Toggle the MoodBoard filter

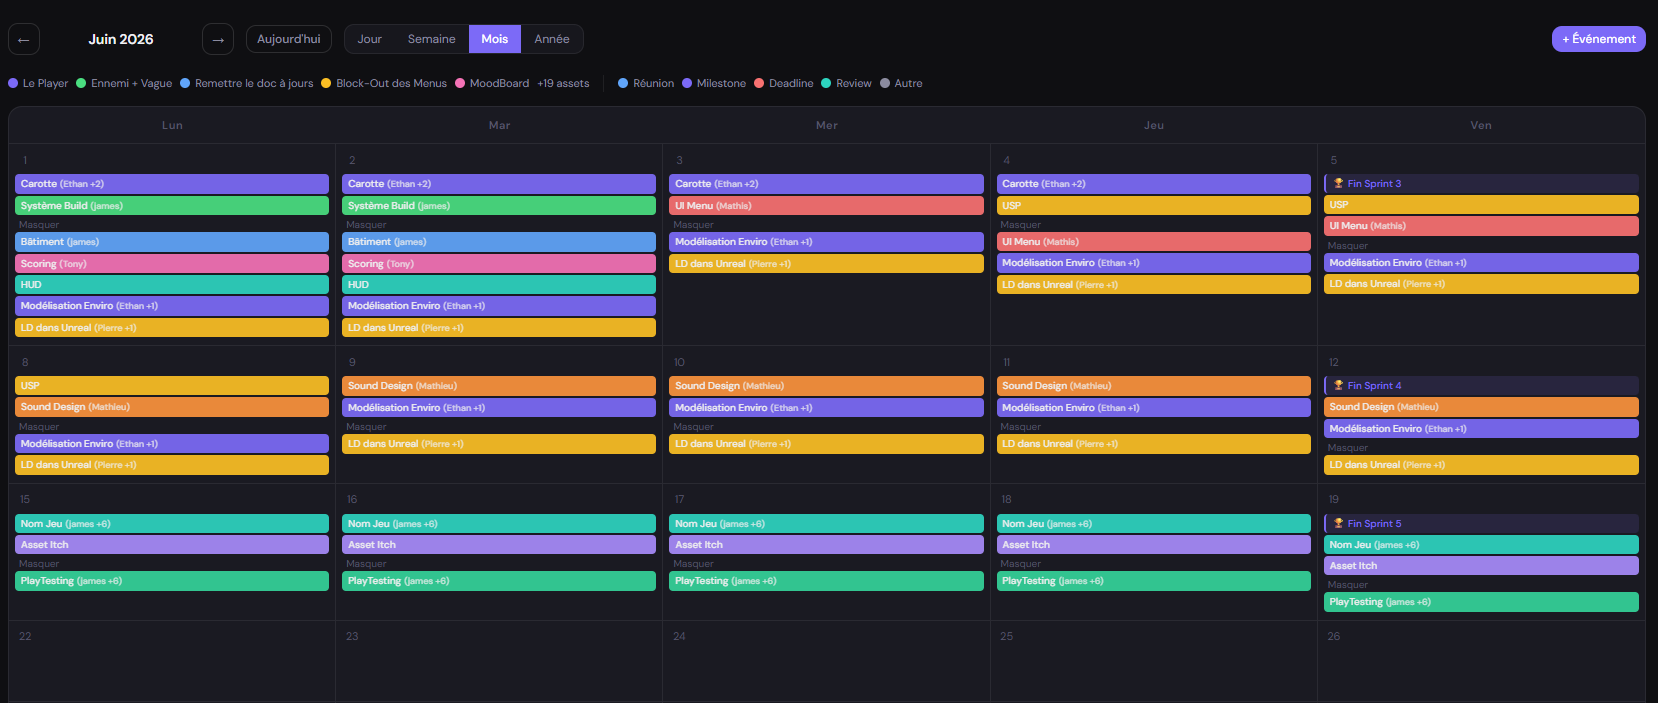point(492,83)
